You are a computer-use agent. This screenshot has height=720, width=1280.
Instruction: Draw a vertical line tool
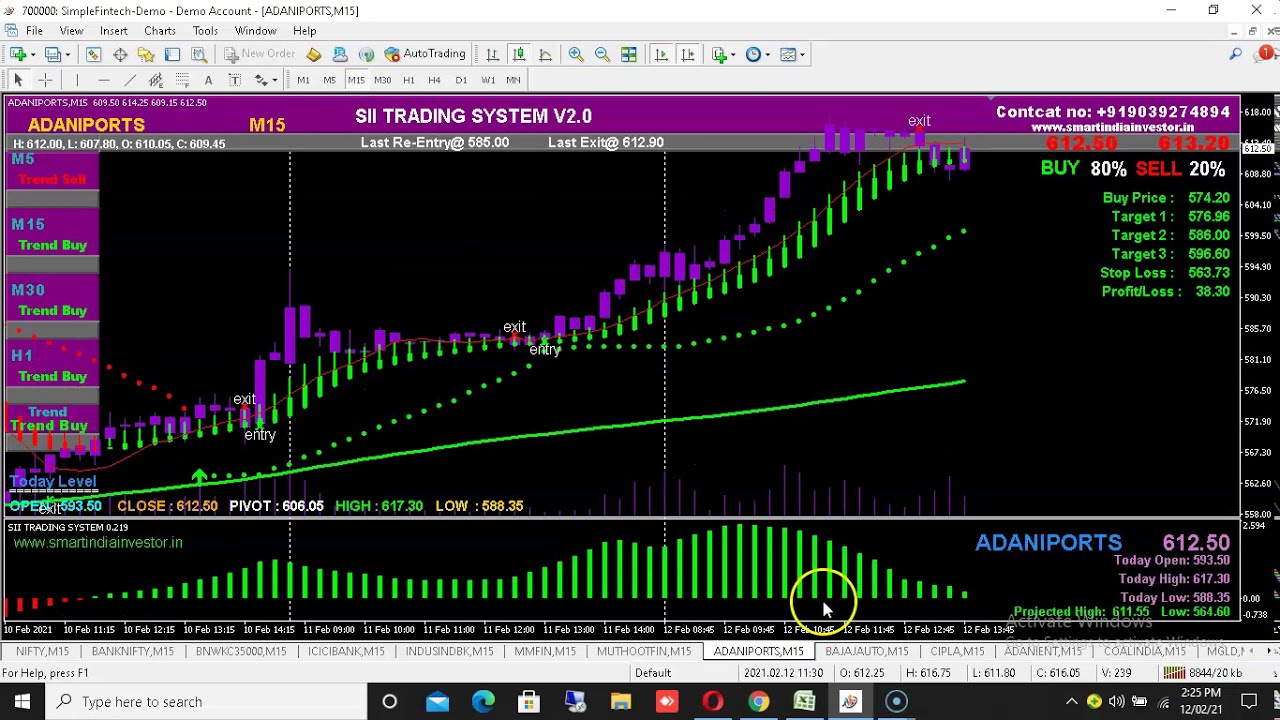click(x=76, y=80)
